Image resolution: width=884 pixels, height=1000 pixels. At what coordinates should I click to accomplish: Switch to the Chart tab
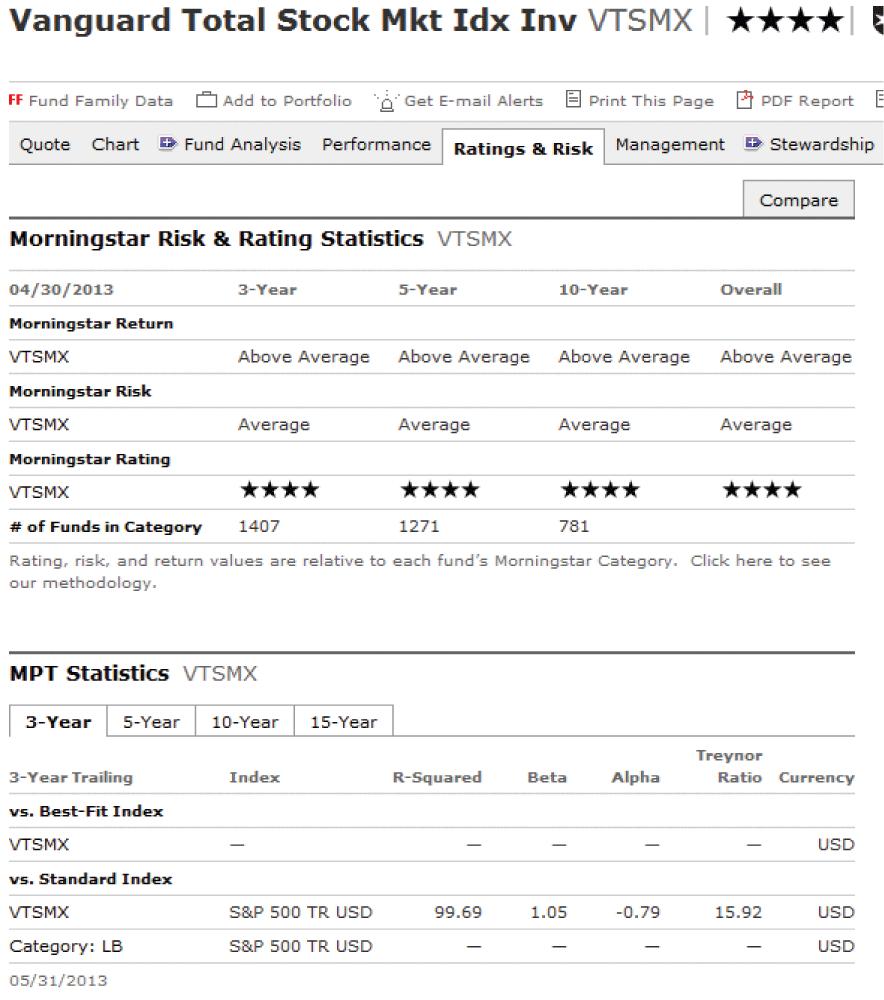tap(115, 145)
